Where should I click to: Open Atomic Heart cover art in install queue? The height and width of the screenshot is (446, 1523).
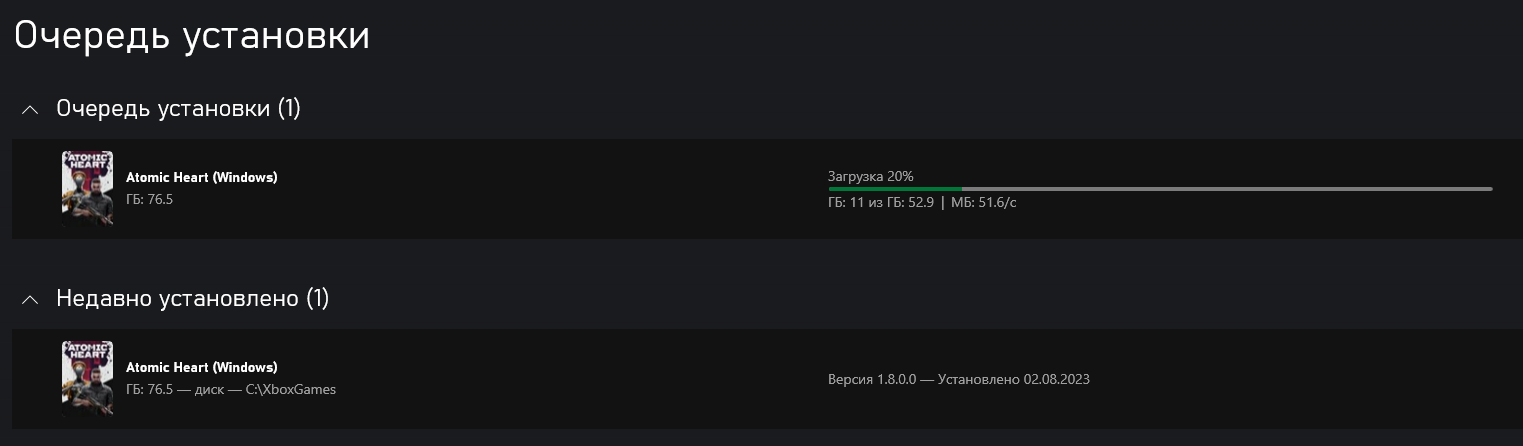(x=87, y=188)
